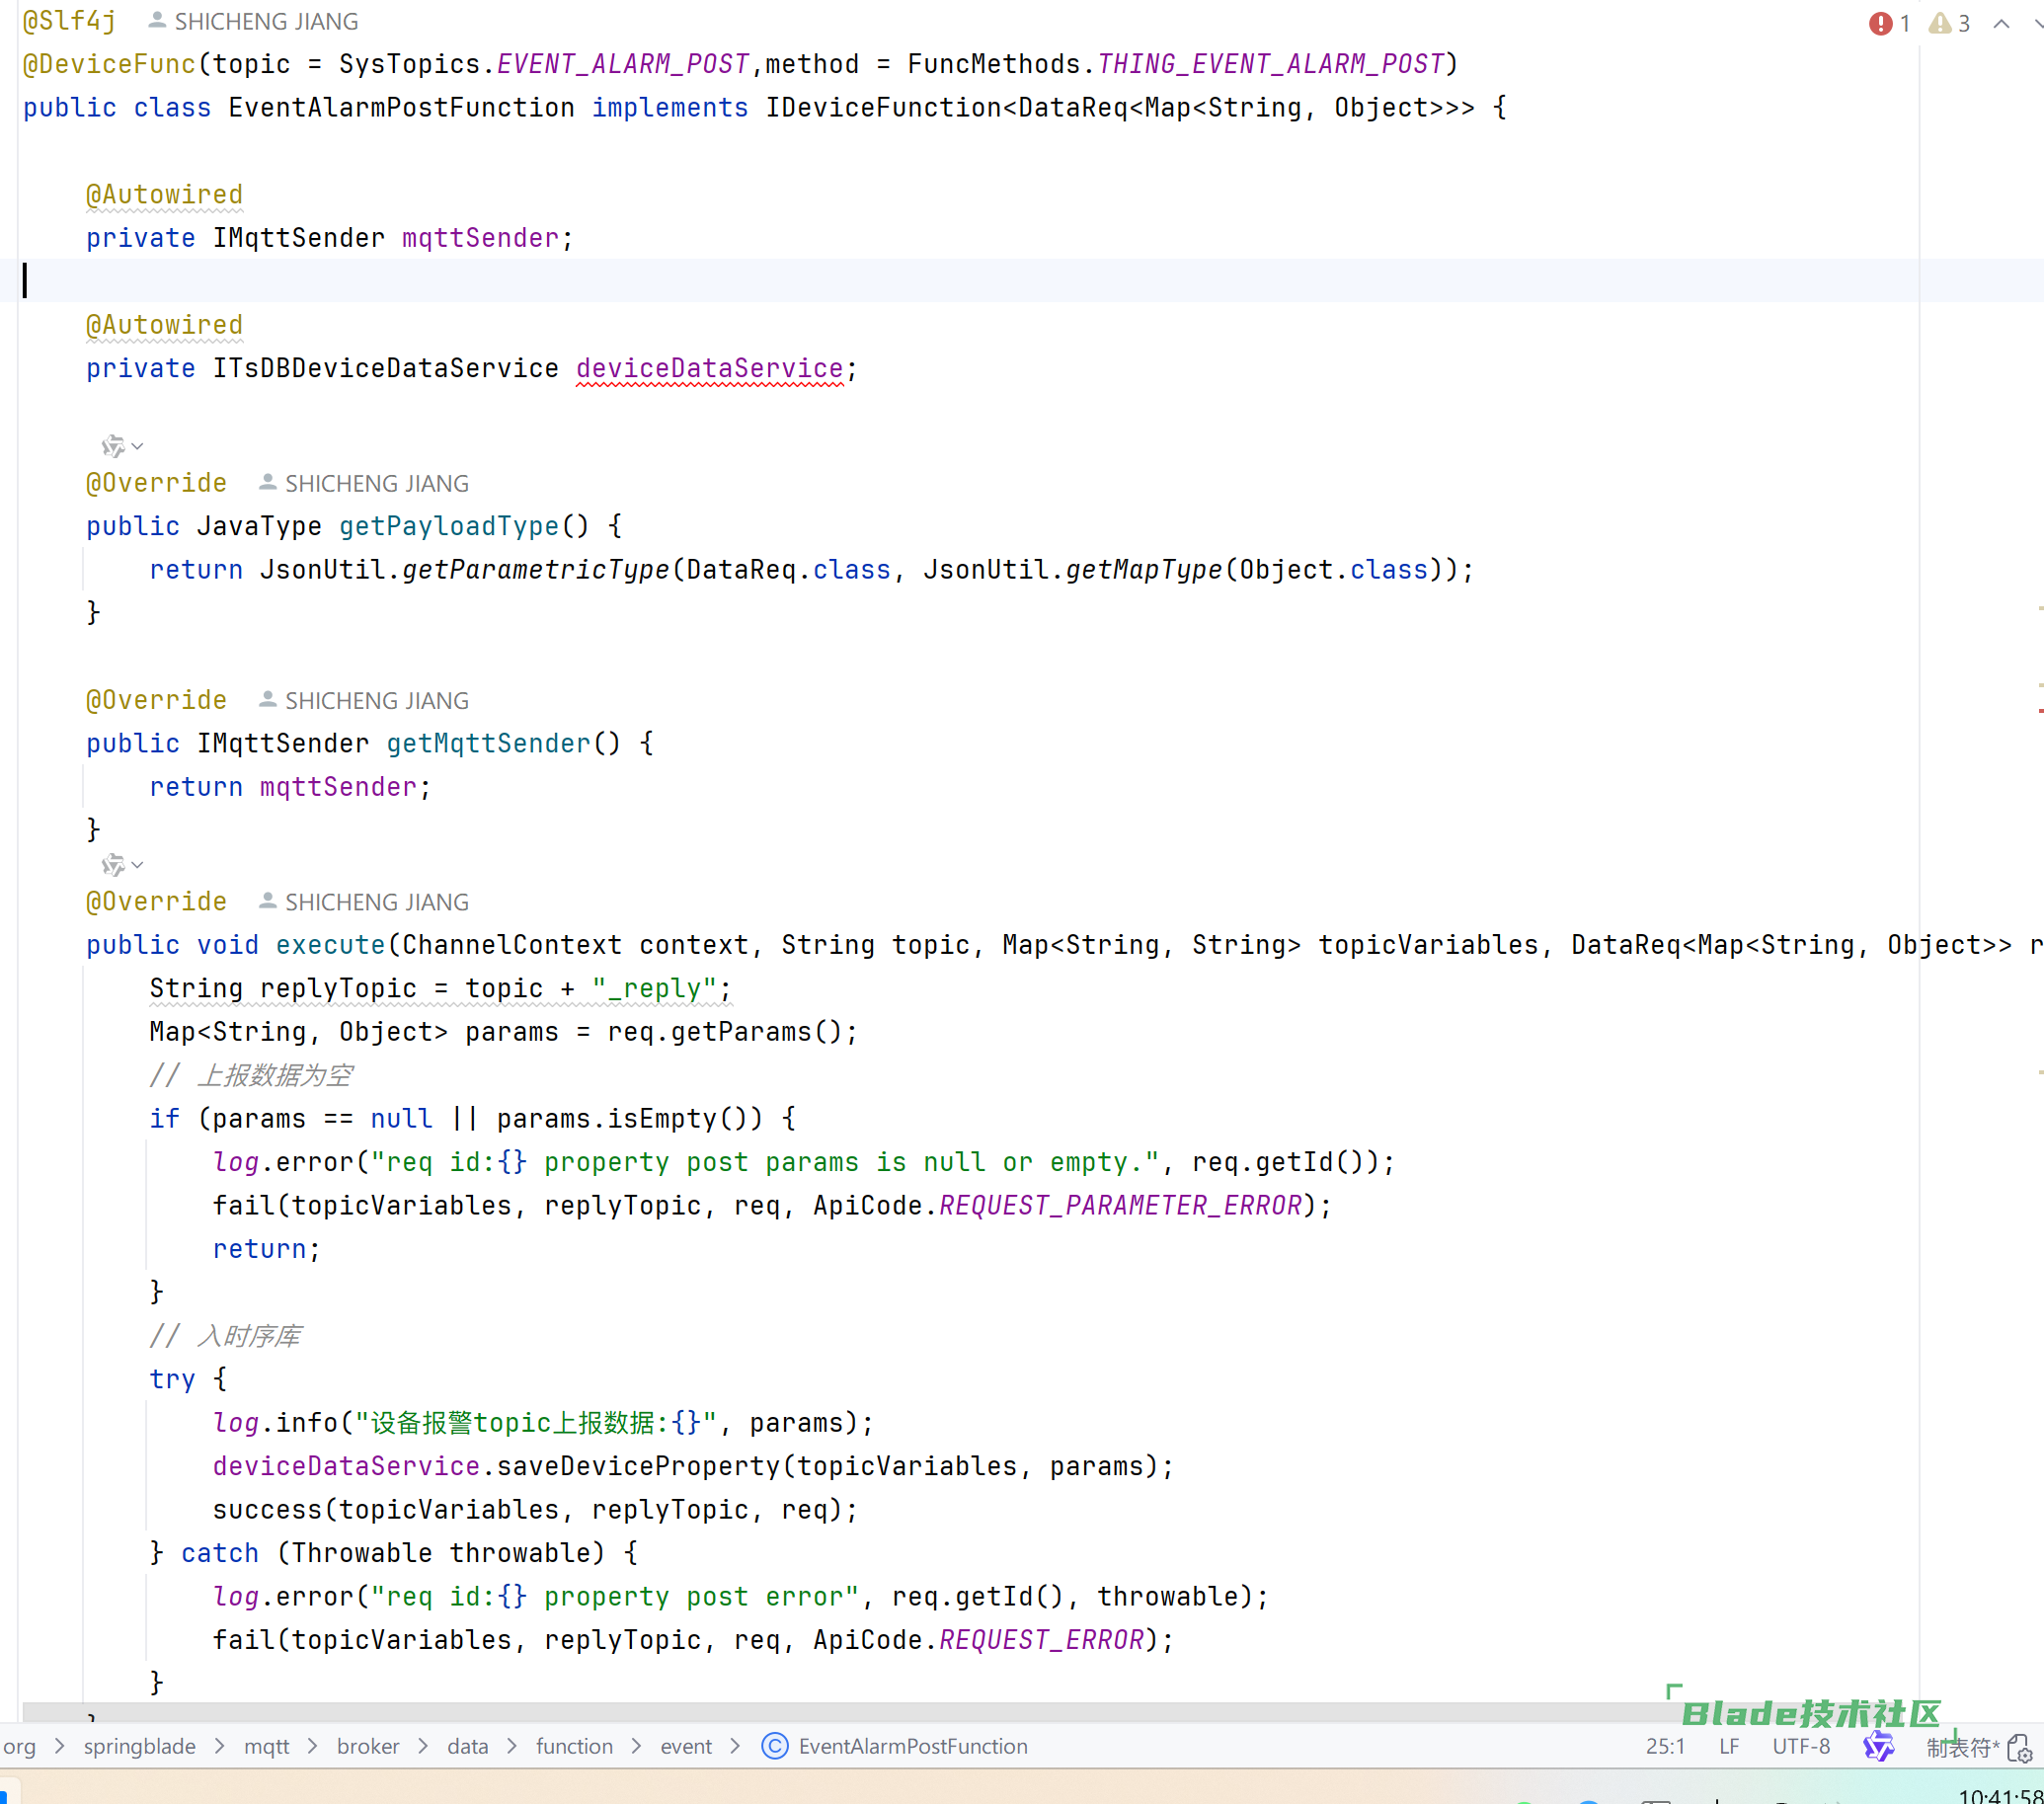Click the getMqttSender method name

click(x=489, y=743)
